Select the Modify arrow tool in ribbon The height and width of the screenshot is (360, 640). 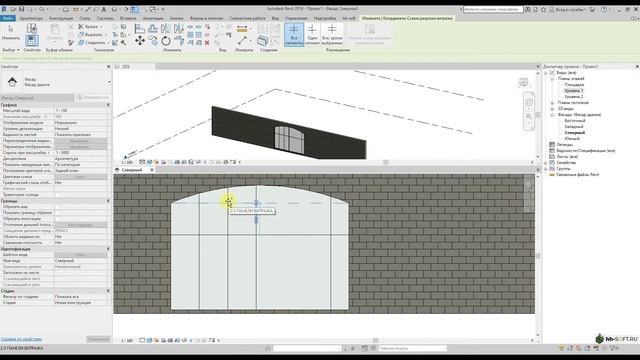[x=11, y=31]
